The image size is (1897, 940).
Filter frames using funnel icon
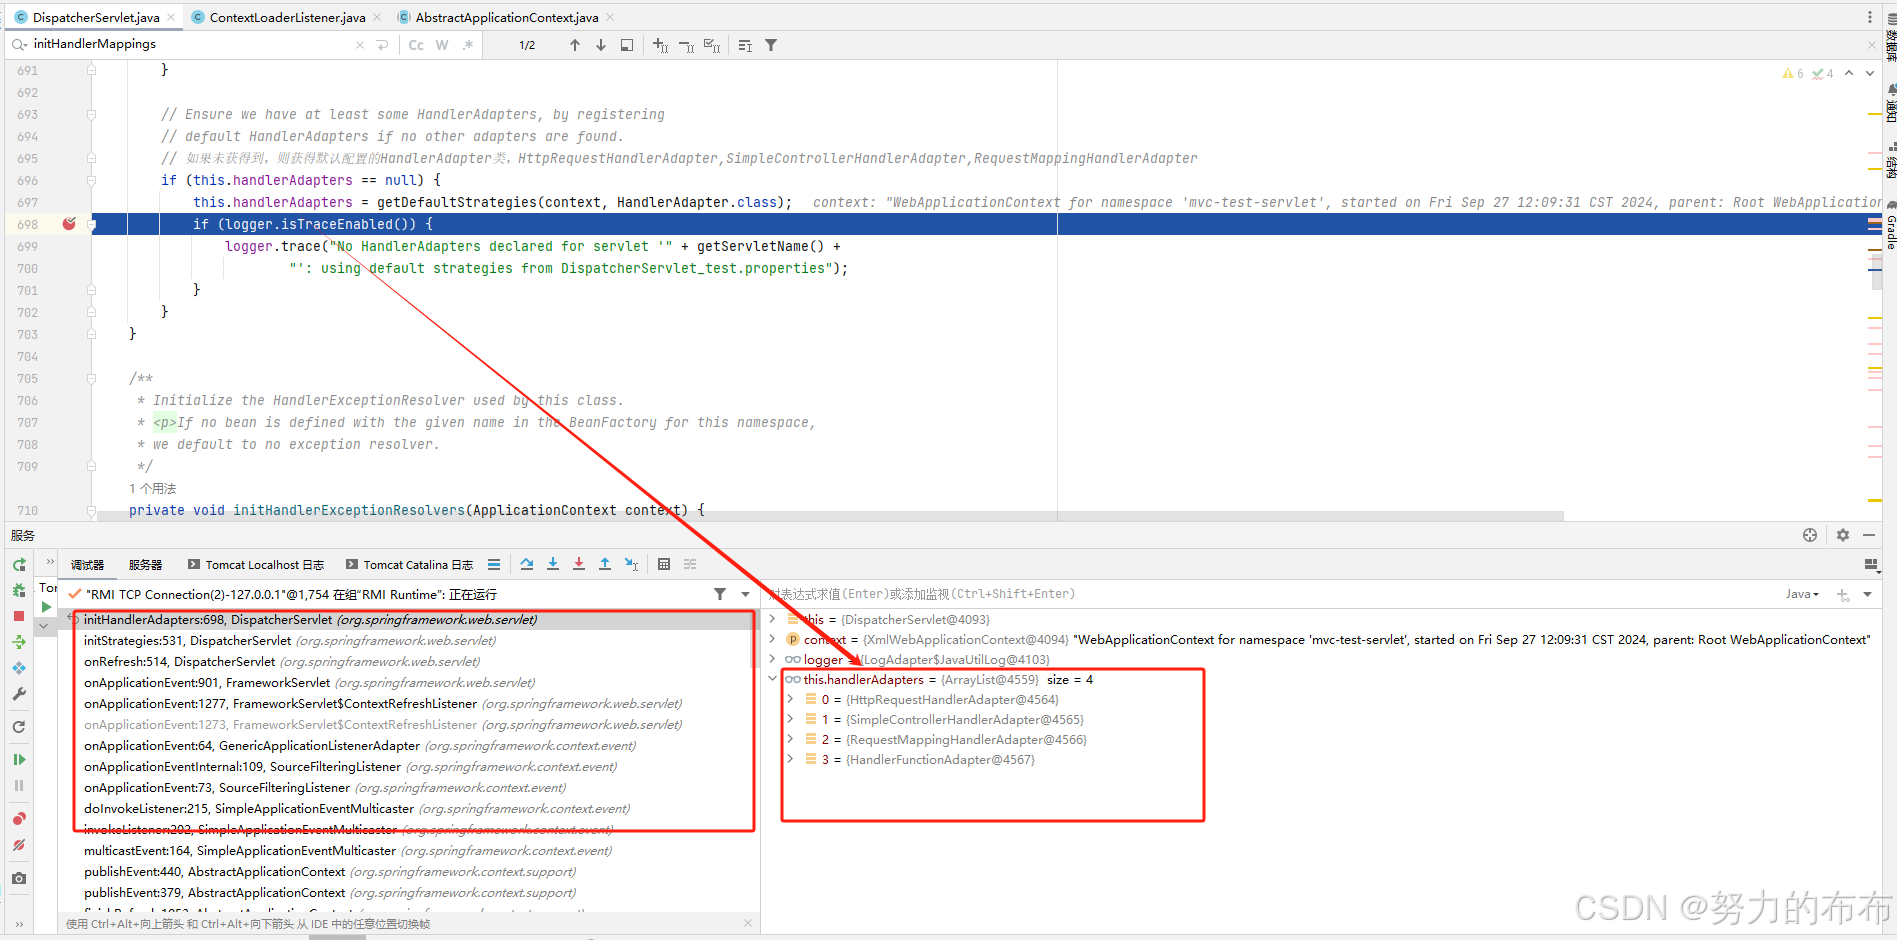[x=720, y=594]
